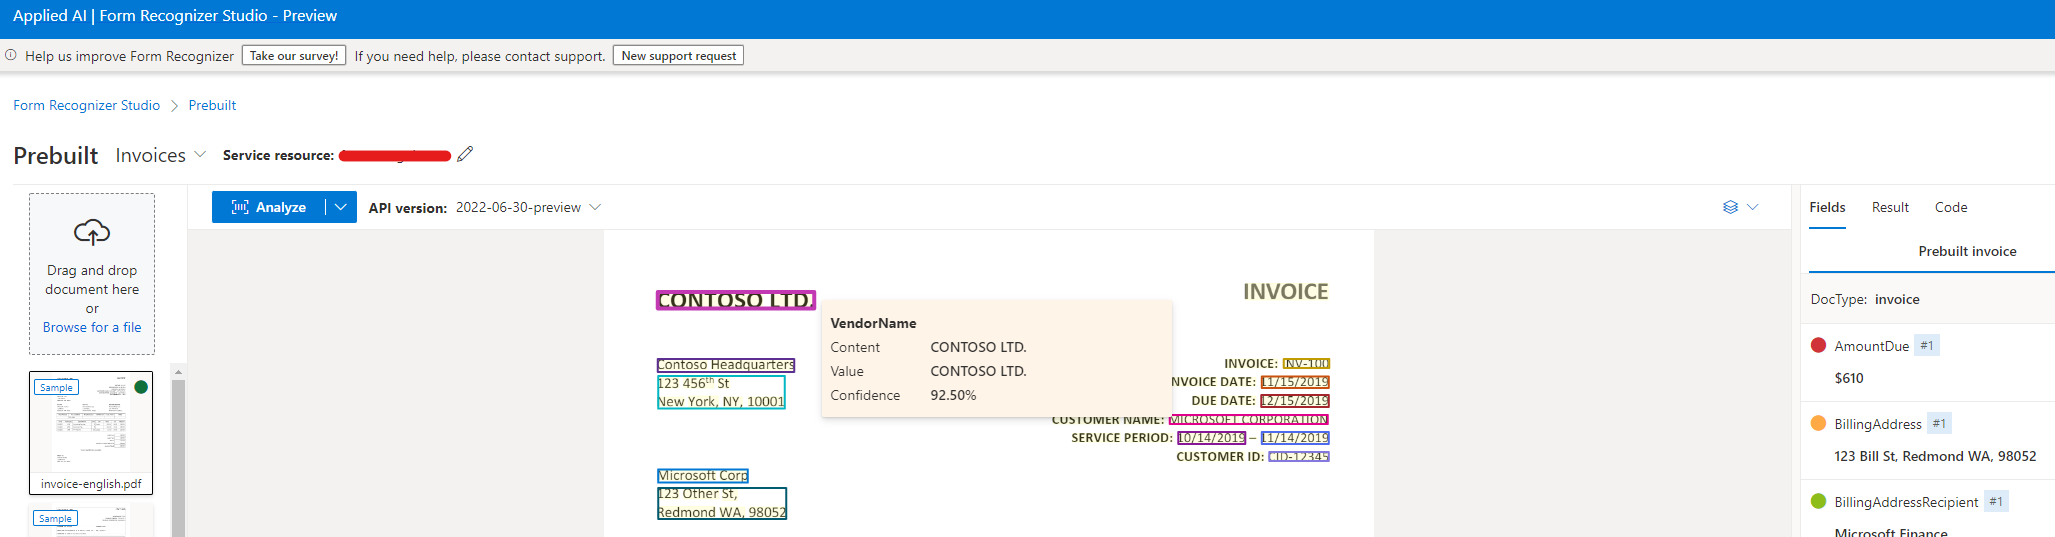Click the info icon beside Help us improve
This screenshot has width=2055, height=537.
pyautogui.click(x=11, y=55)
